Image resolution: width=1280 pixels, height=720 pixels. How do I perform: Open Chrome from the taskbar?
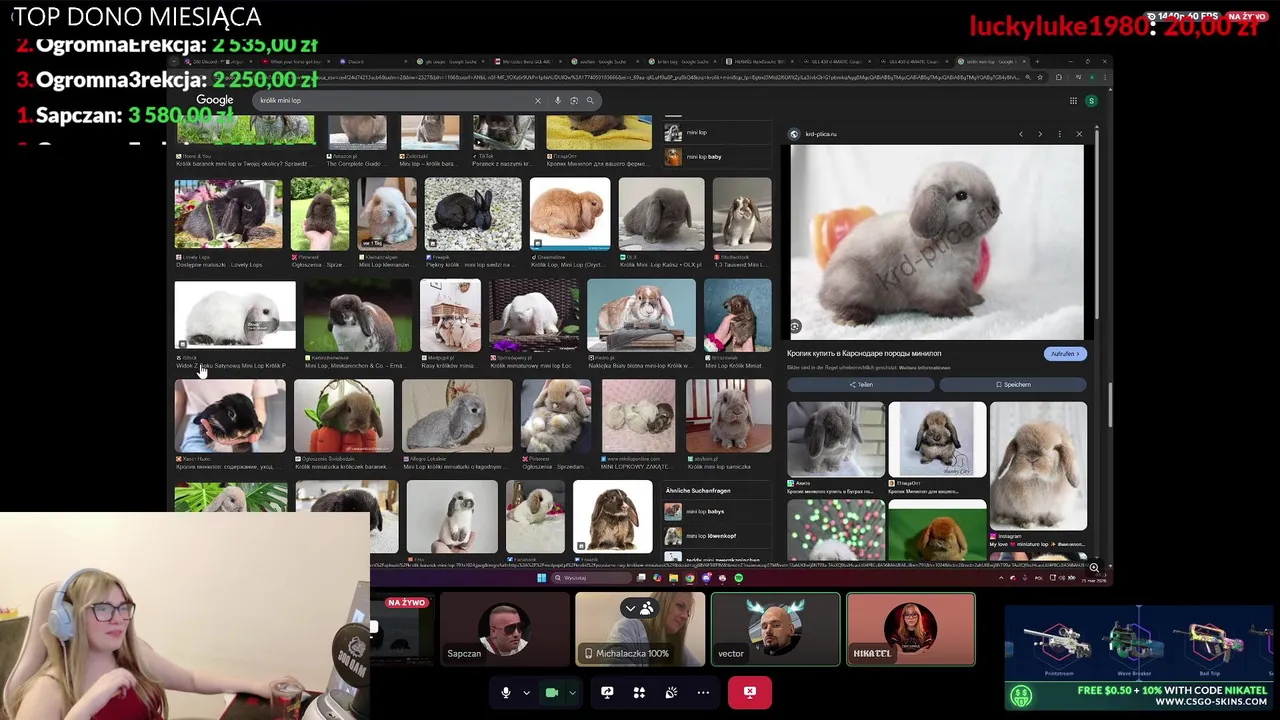click(690, 578)
